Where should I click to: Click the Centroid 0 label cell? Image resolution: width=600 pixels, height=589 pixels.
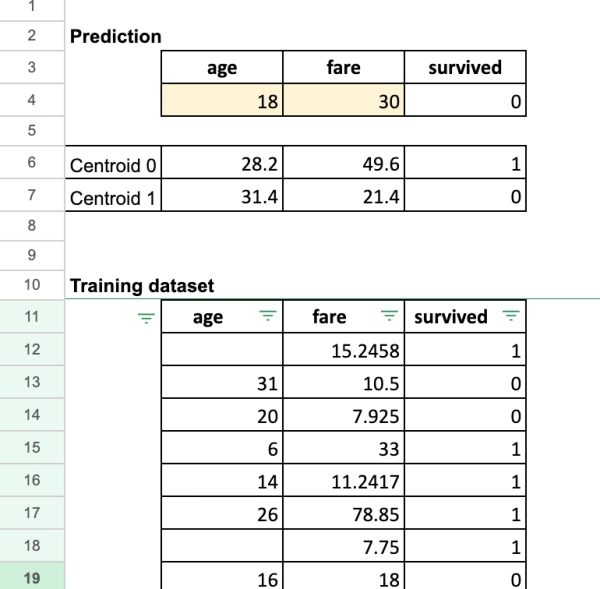point(114,165)
